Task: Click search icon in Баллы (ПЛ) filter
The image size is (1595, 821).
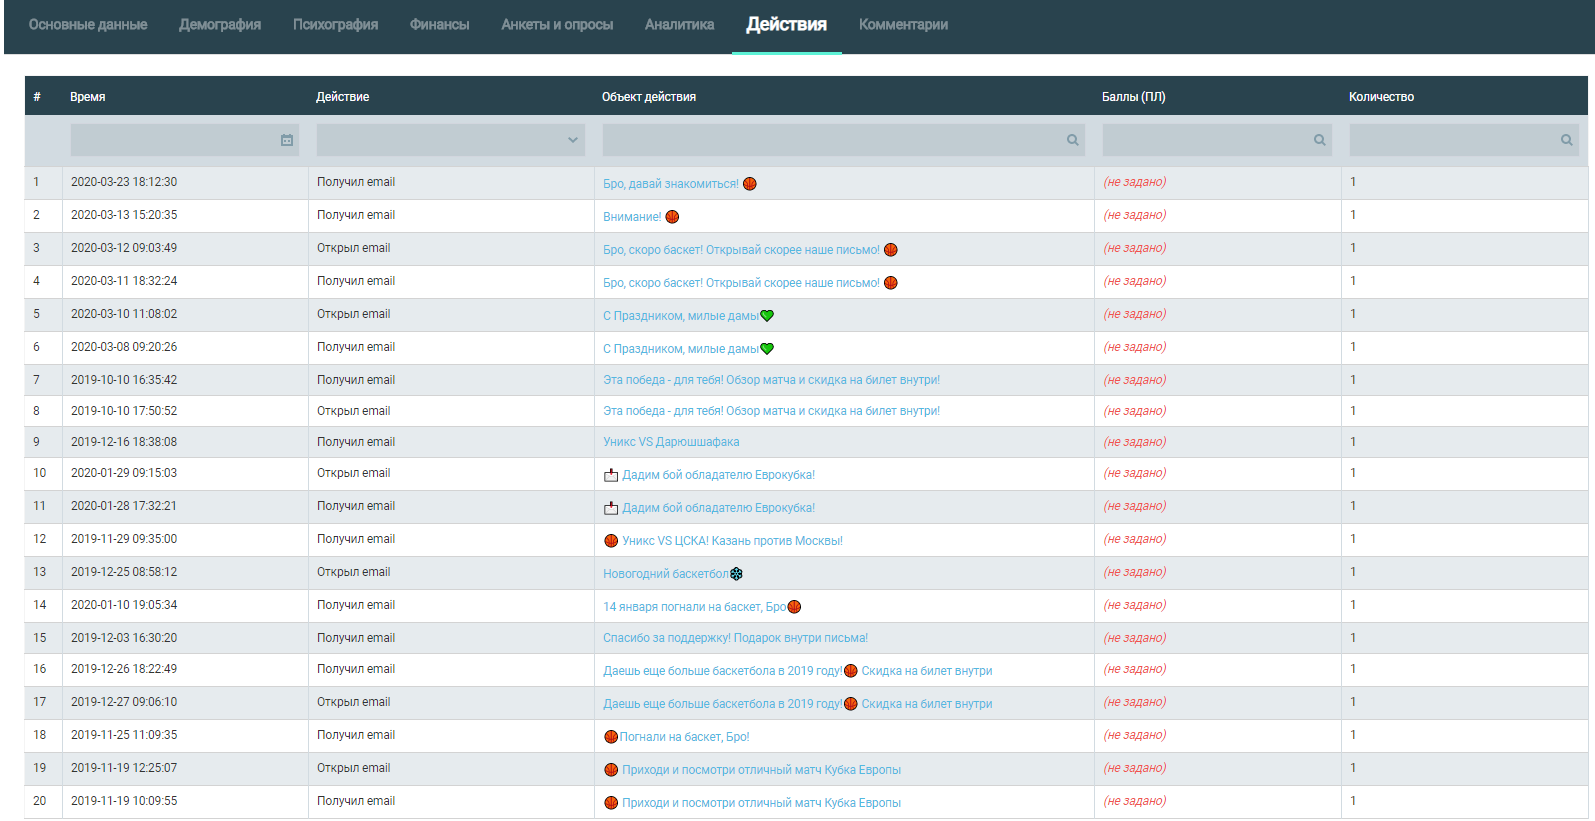Action: [1319, 140]
